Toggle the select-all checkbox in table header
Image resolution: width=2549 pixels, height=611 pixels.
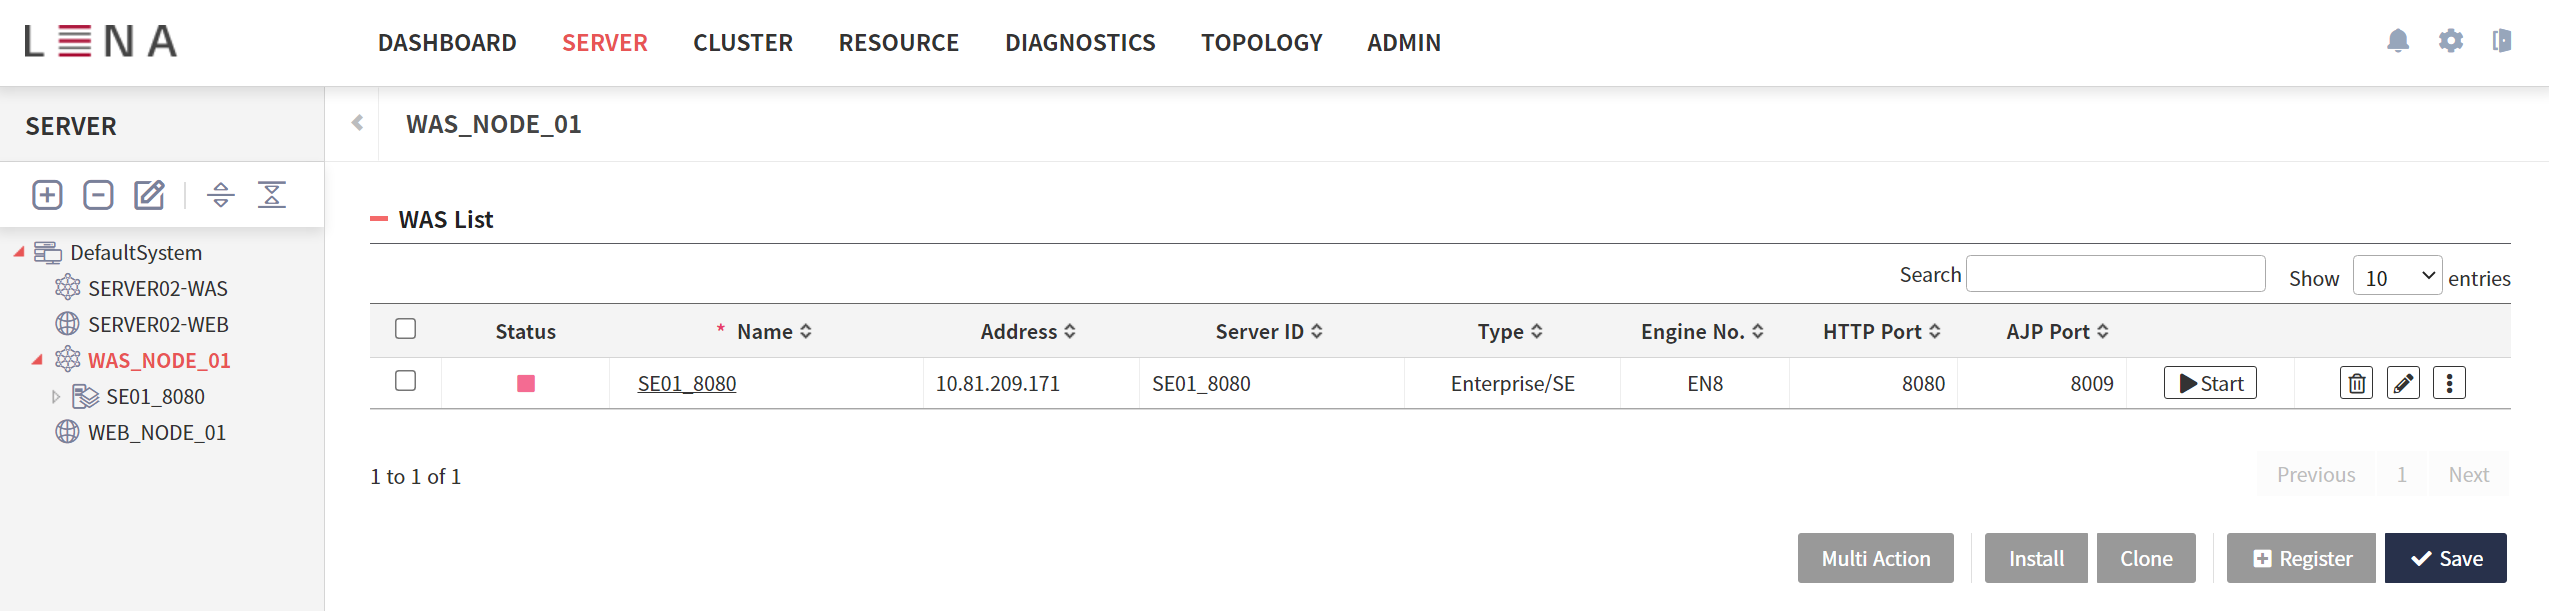coord(405,329)
